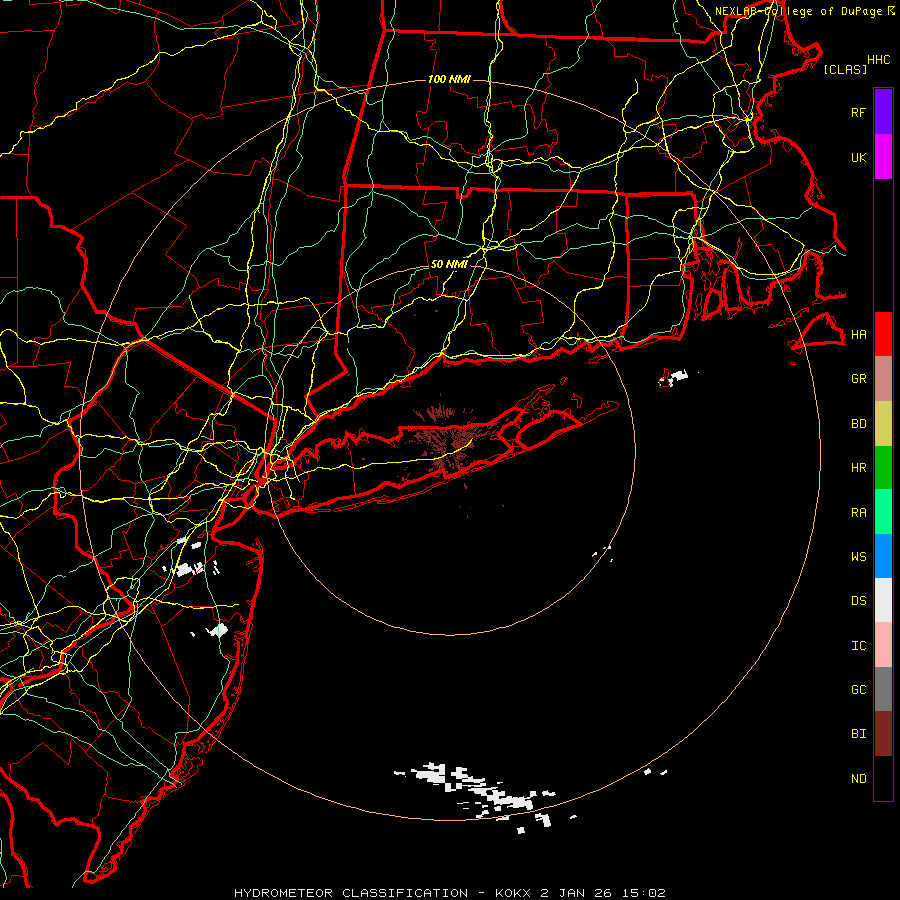Screen dimensions: 900x900
Task: Click the GR legend label
Action: [x=858, y=379]
